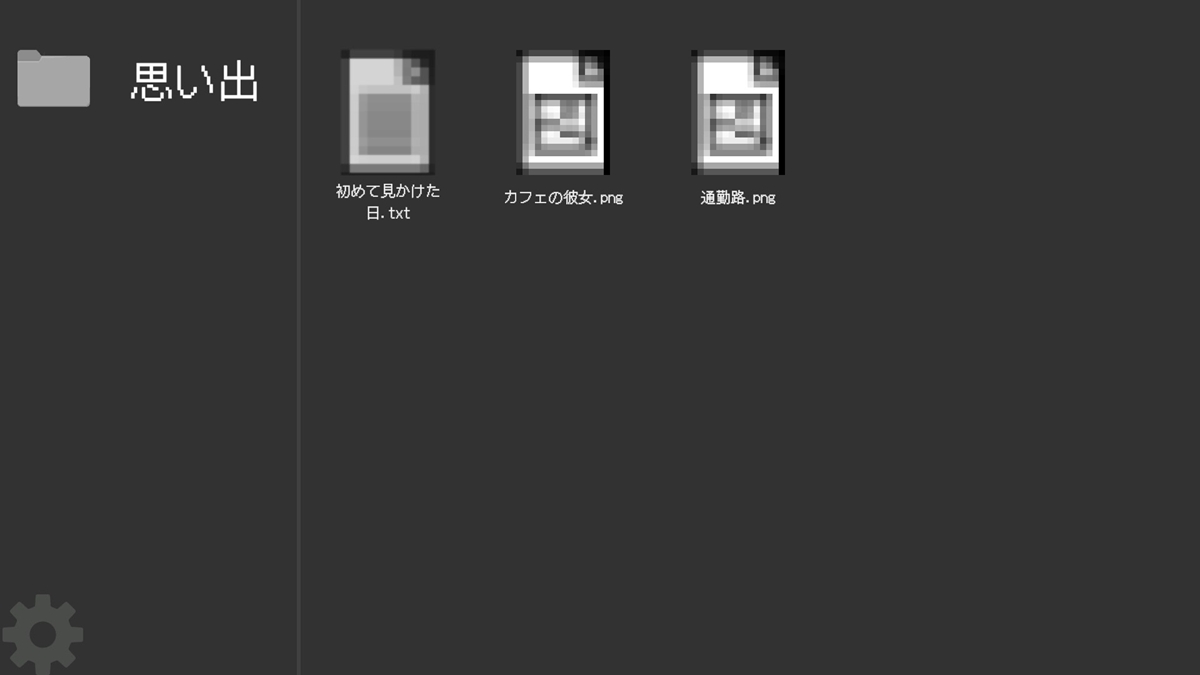
Task: Click folded corner of 通勤路.png icon
Action: [x=767, y=66]
